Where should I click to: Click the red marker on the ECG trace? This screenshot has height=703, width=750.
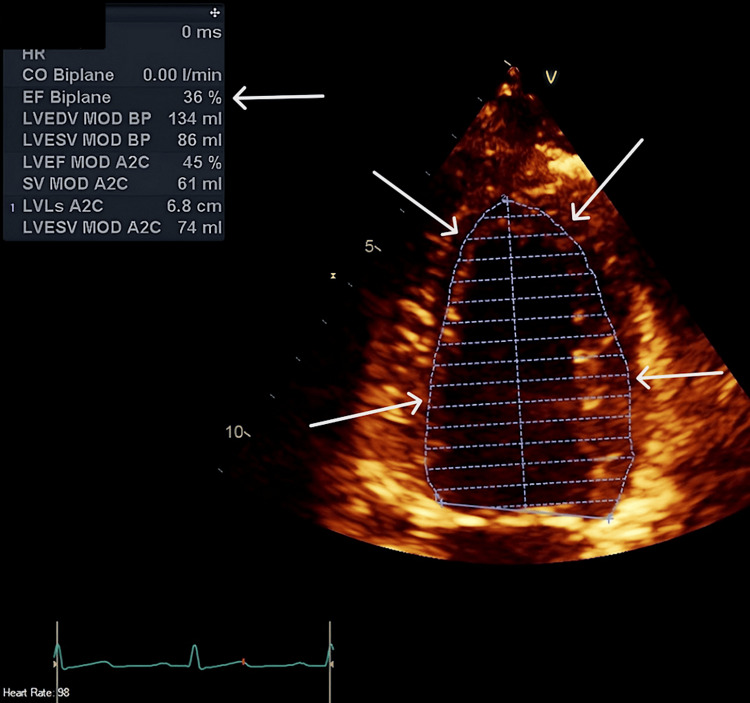(x=243, y=662)
